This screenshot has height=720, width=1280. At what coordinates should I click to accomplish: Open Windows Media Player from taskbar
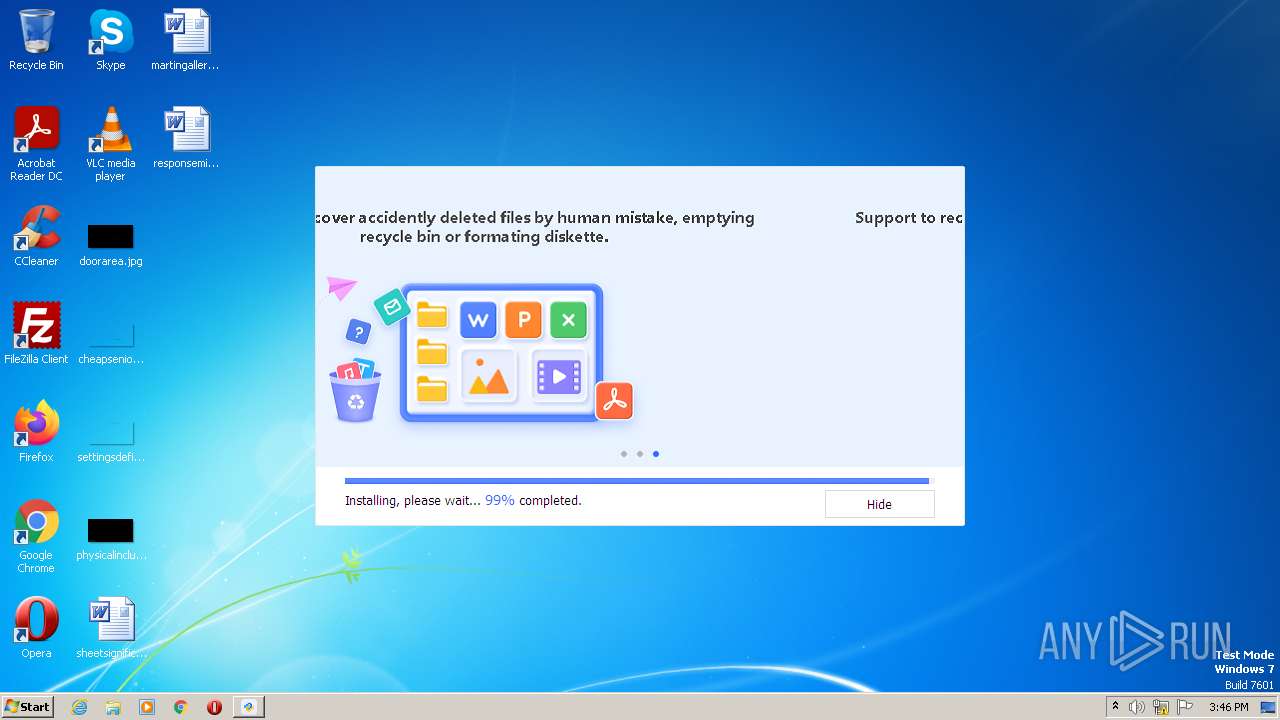(147, 707)
